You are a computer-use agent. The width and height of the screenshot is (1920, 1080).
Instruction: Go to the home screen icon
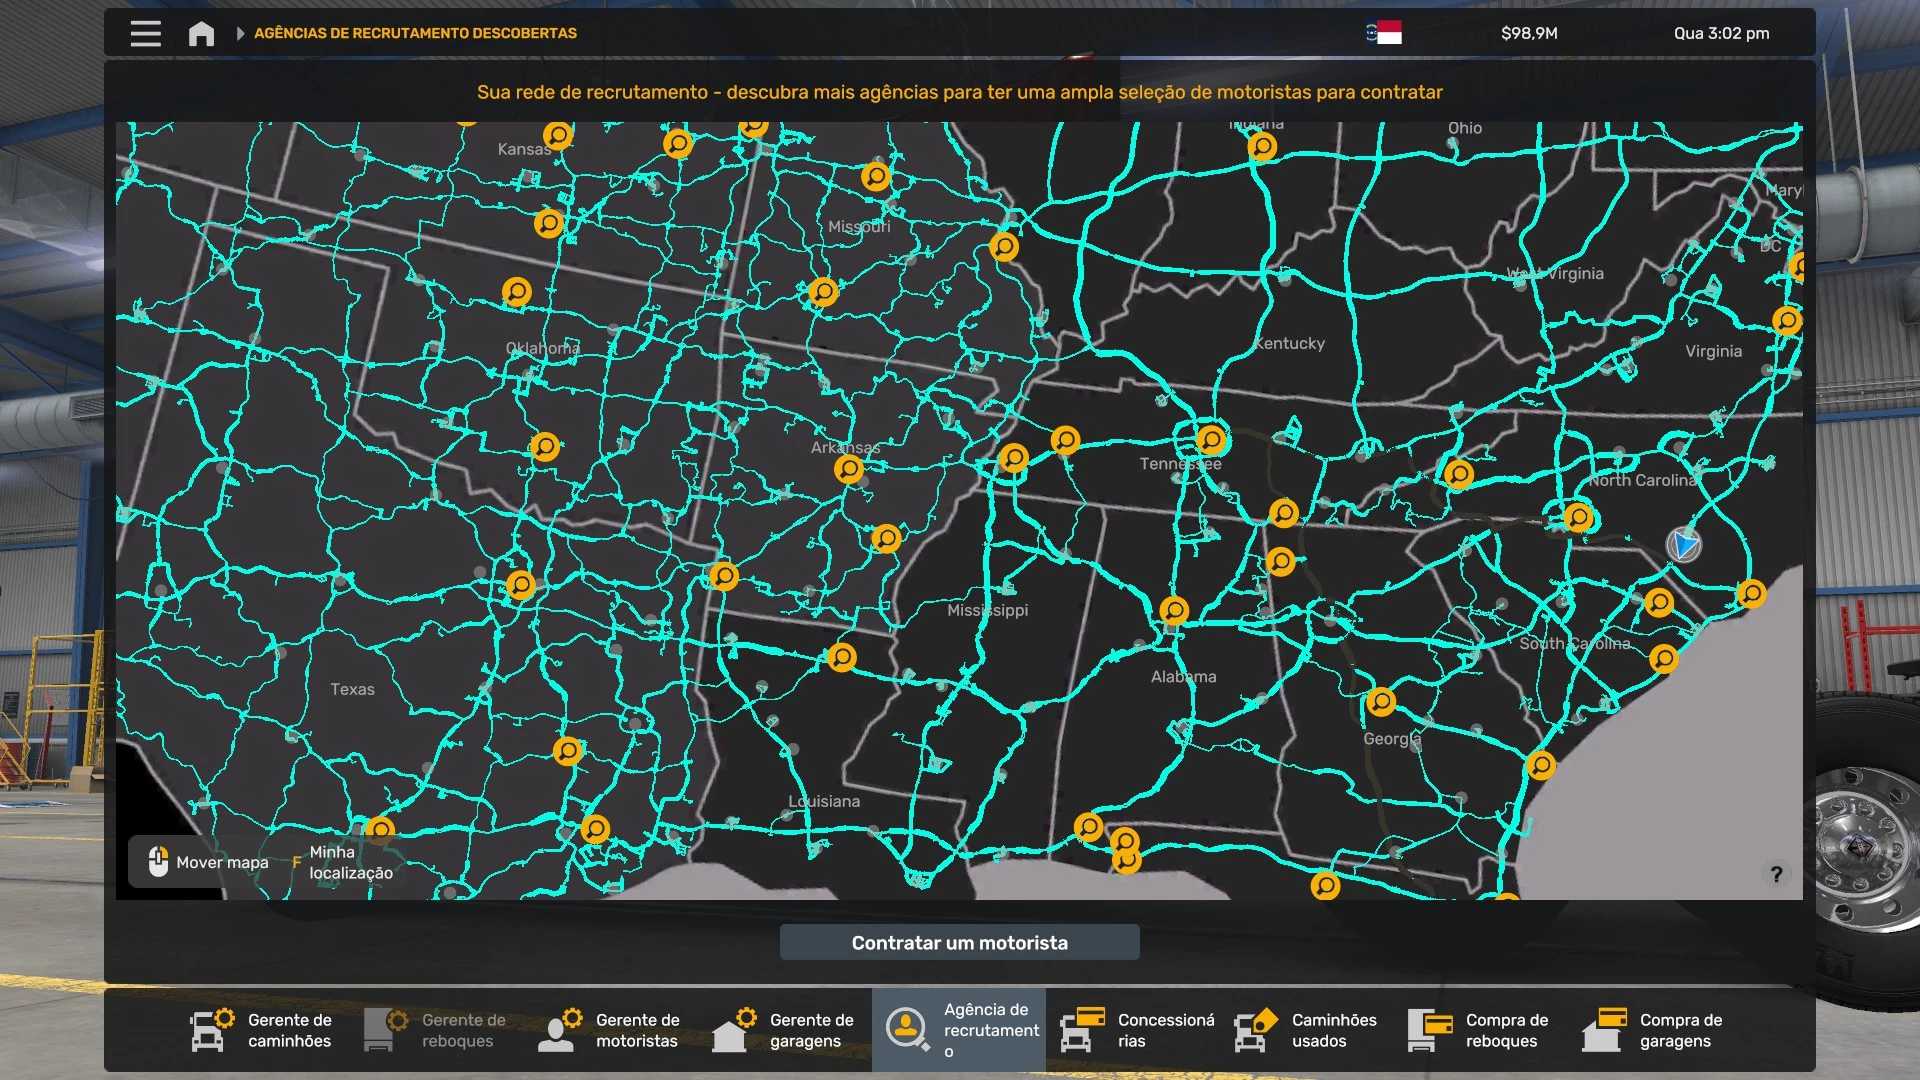tap(201, 34)
